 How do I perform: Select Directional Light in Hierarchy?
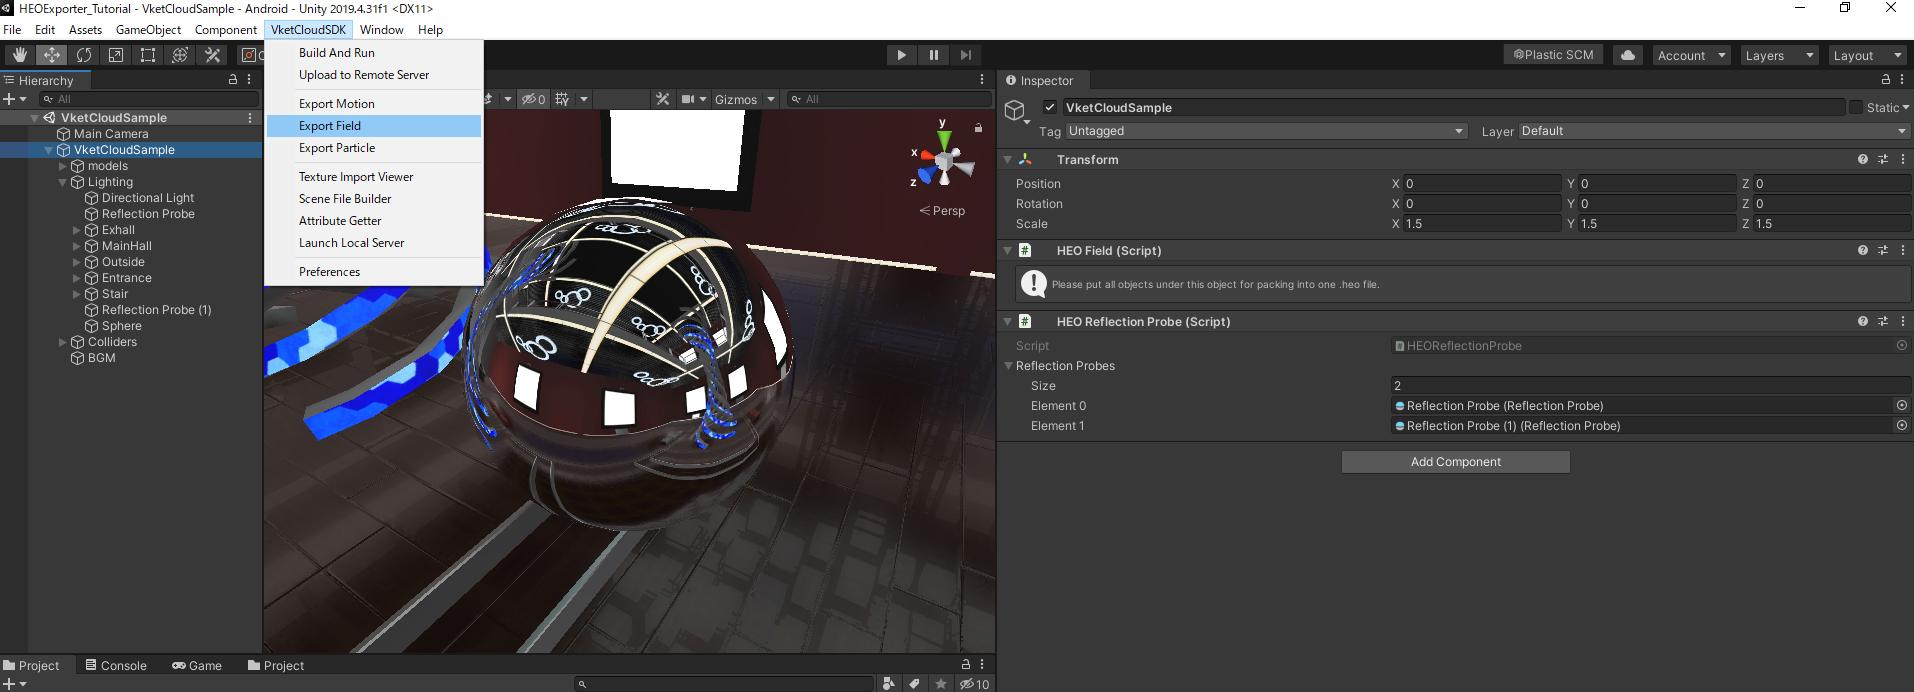pyautogui.click(x=148, y=198)
